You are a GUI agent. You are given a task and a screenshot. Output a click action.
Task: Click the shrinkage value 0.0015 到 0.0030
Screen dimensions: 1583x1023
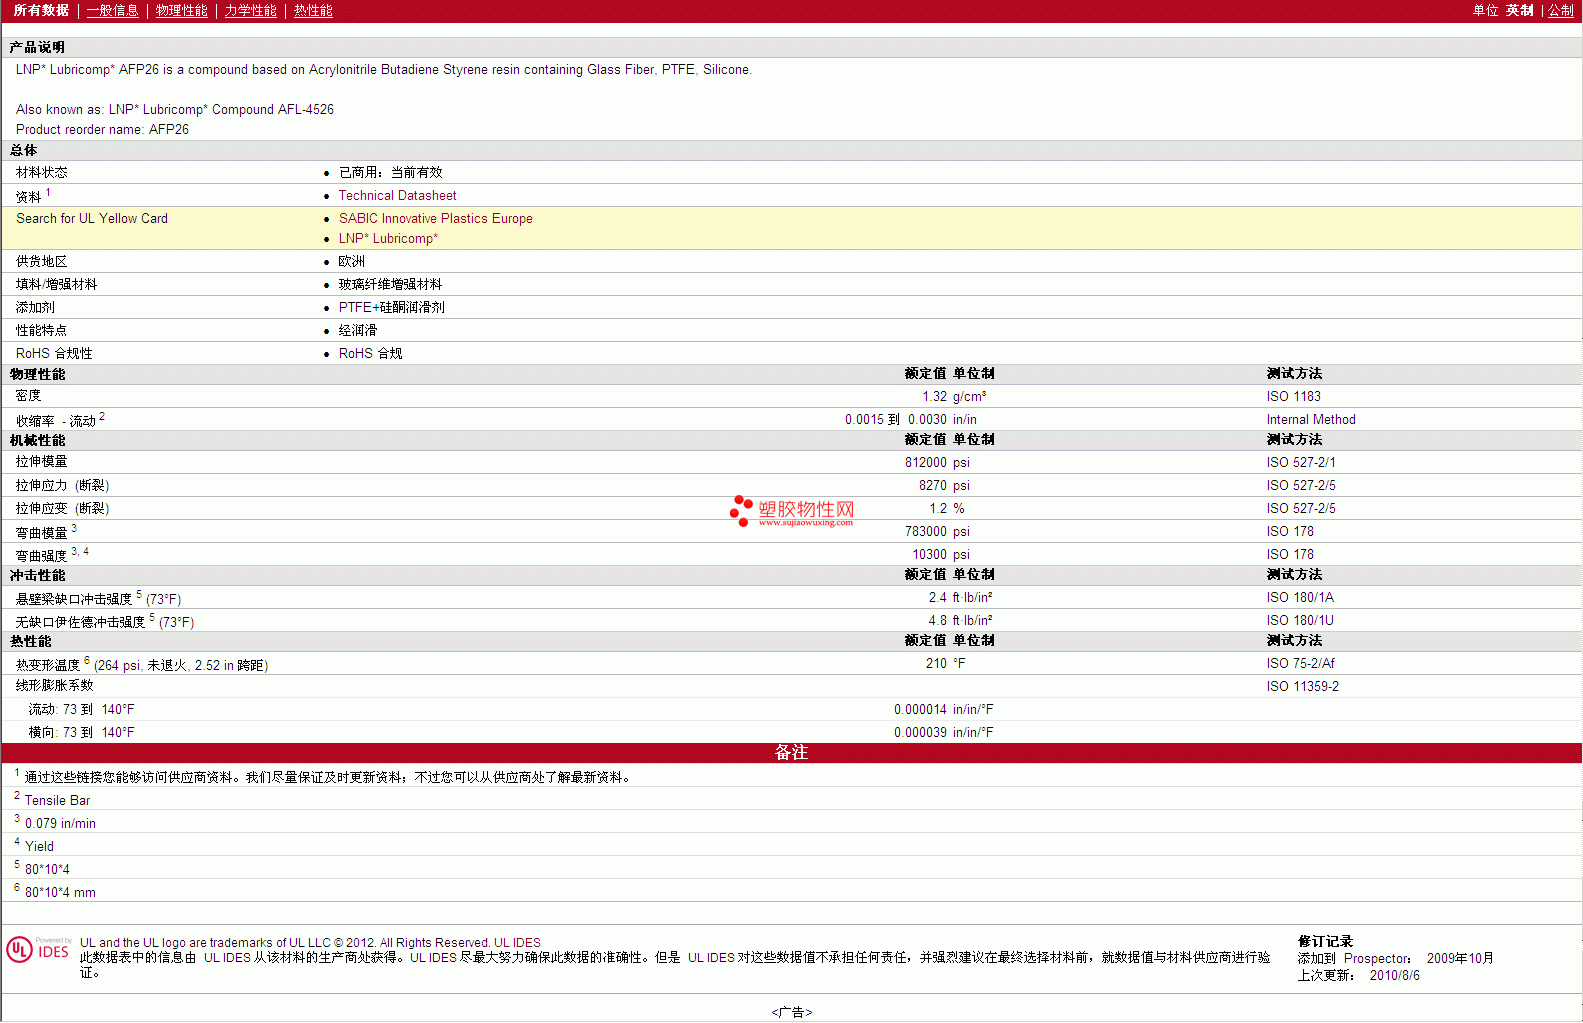pyautogui.click(x=895, y=420)
